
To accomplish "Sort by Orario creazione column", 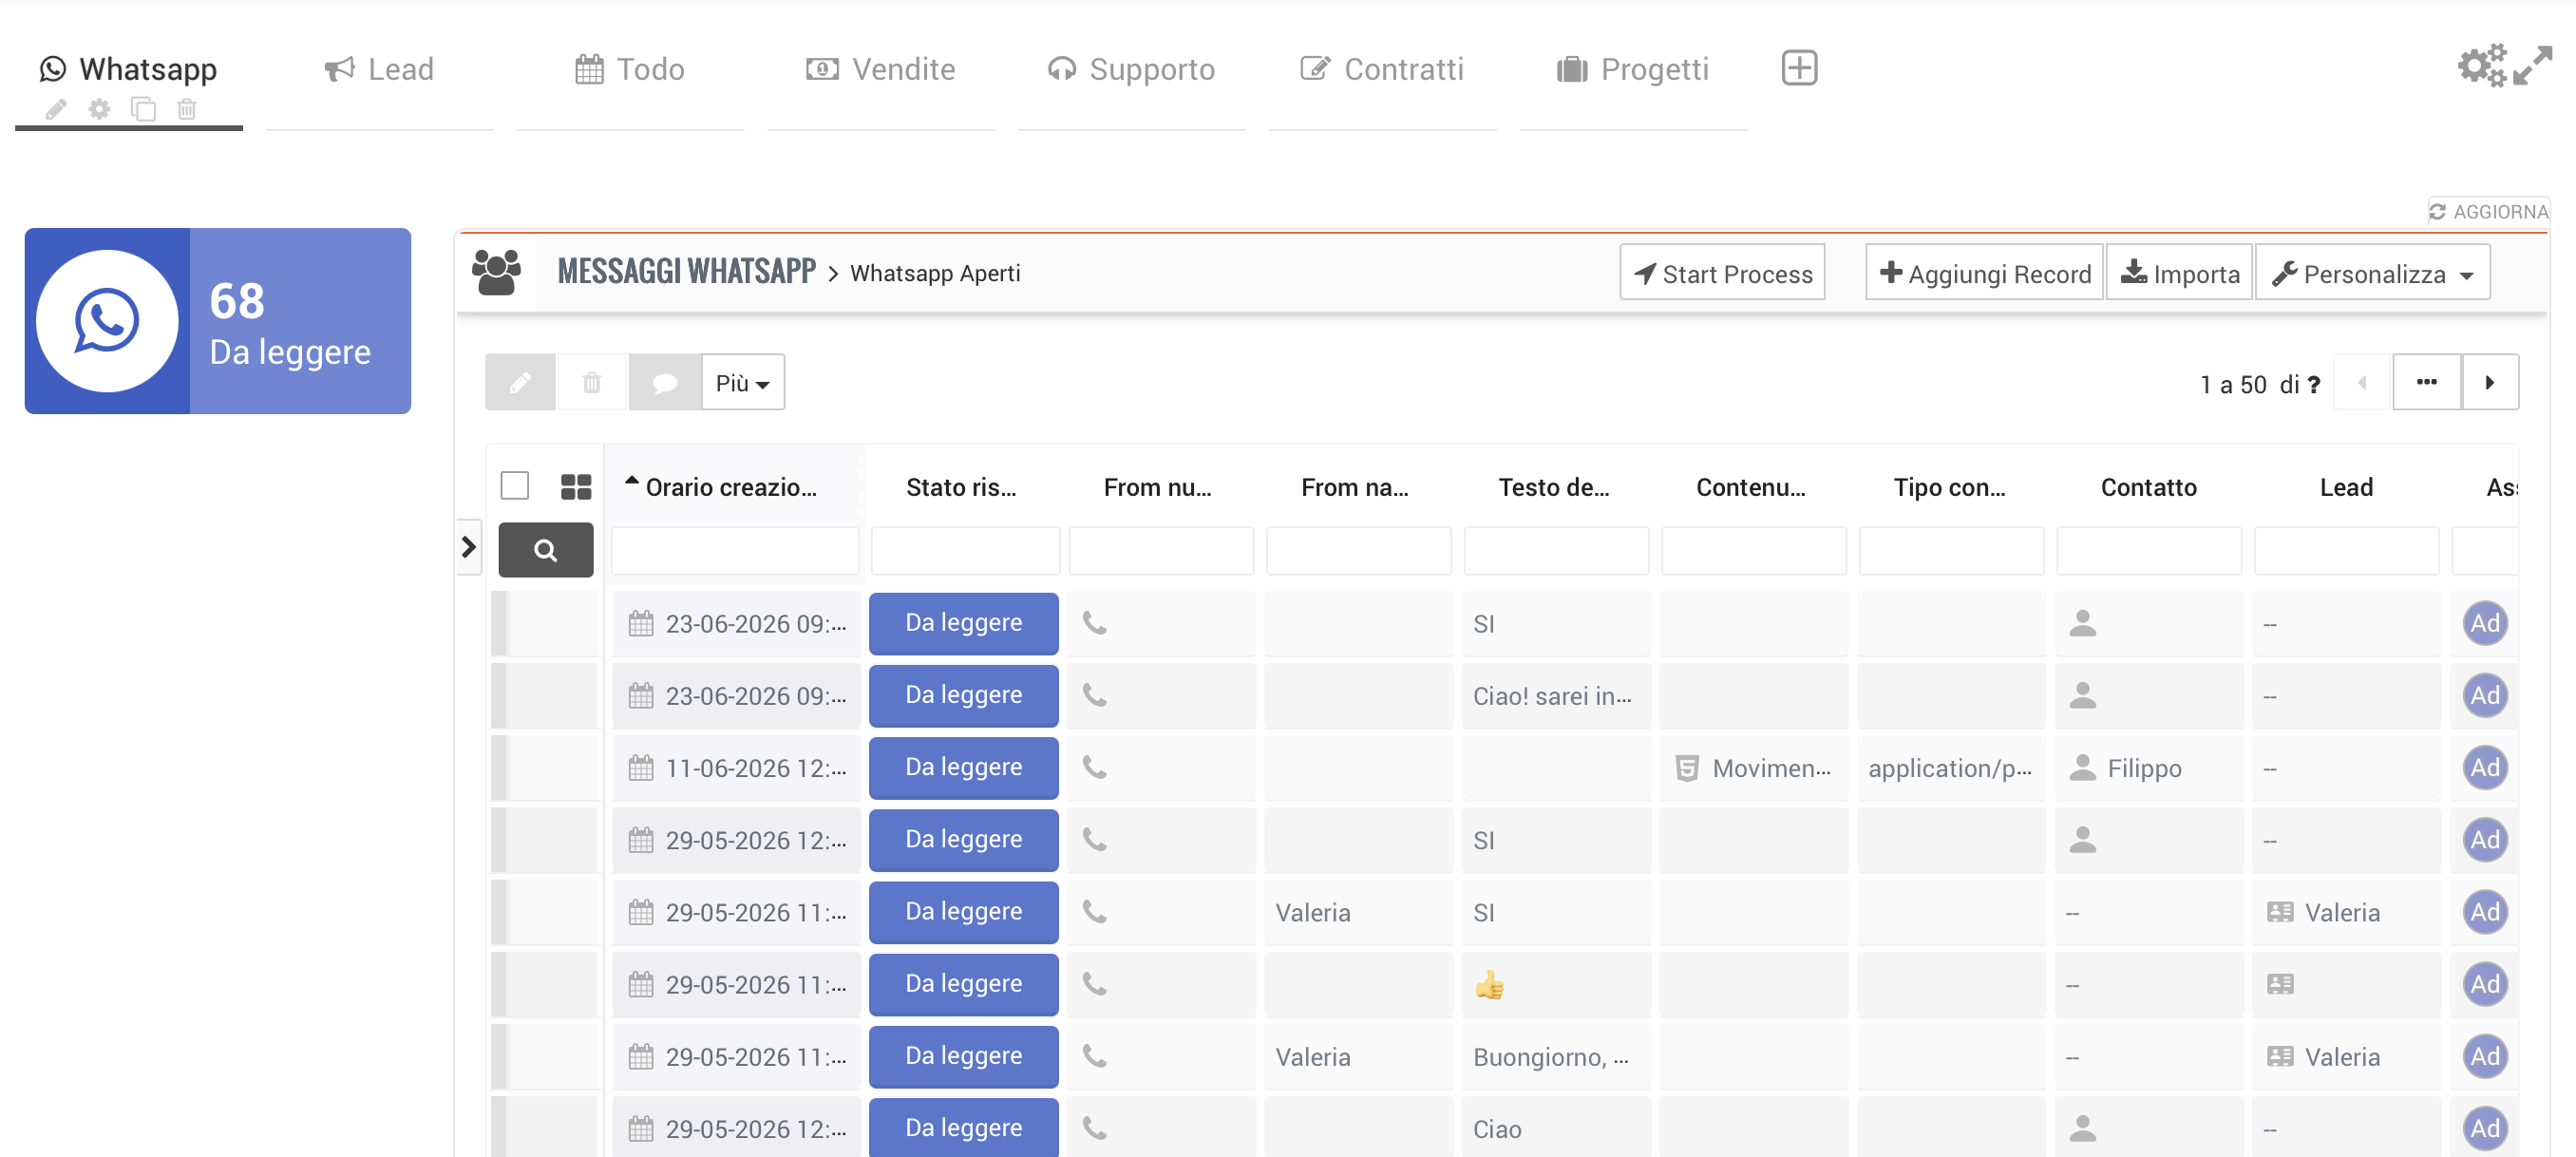I will tap(731, 487).
